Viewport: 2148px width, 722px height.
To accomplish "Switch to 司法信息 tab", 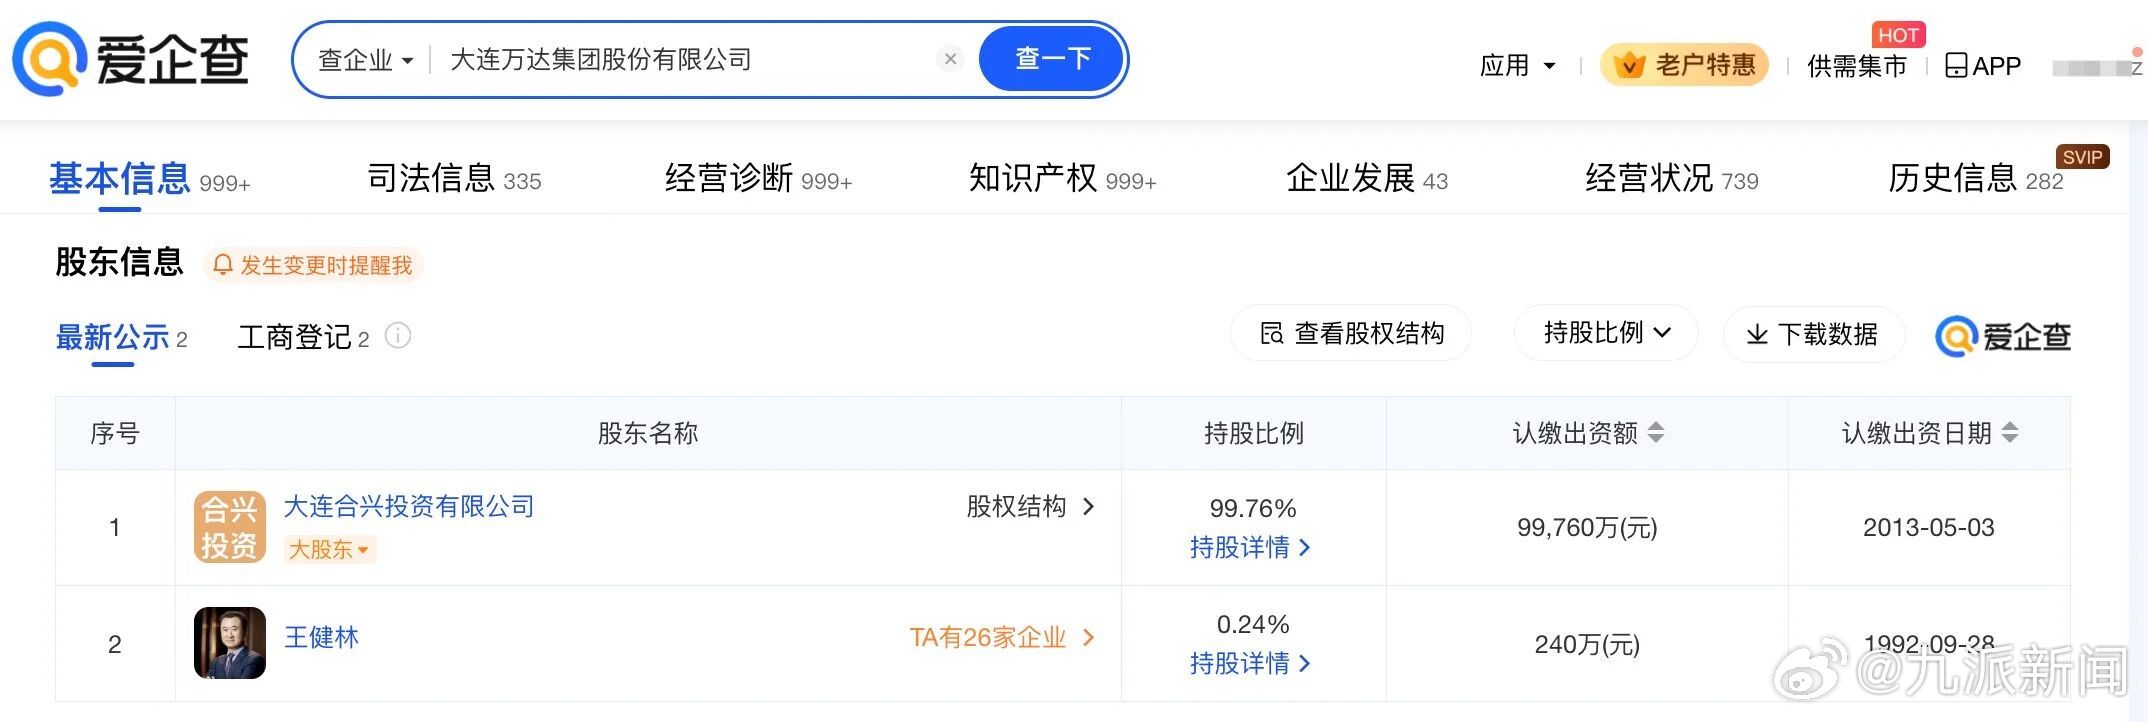I will [454, 178].
